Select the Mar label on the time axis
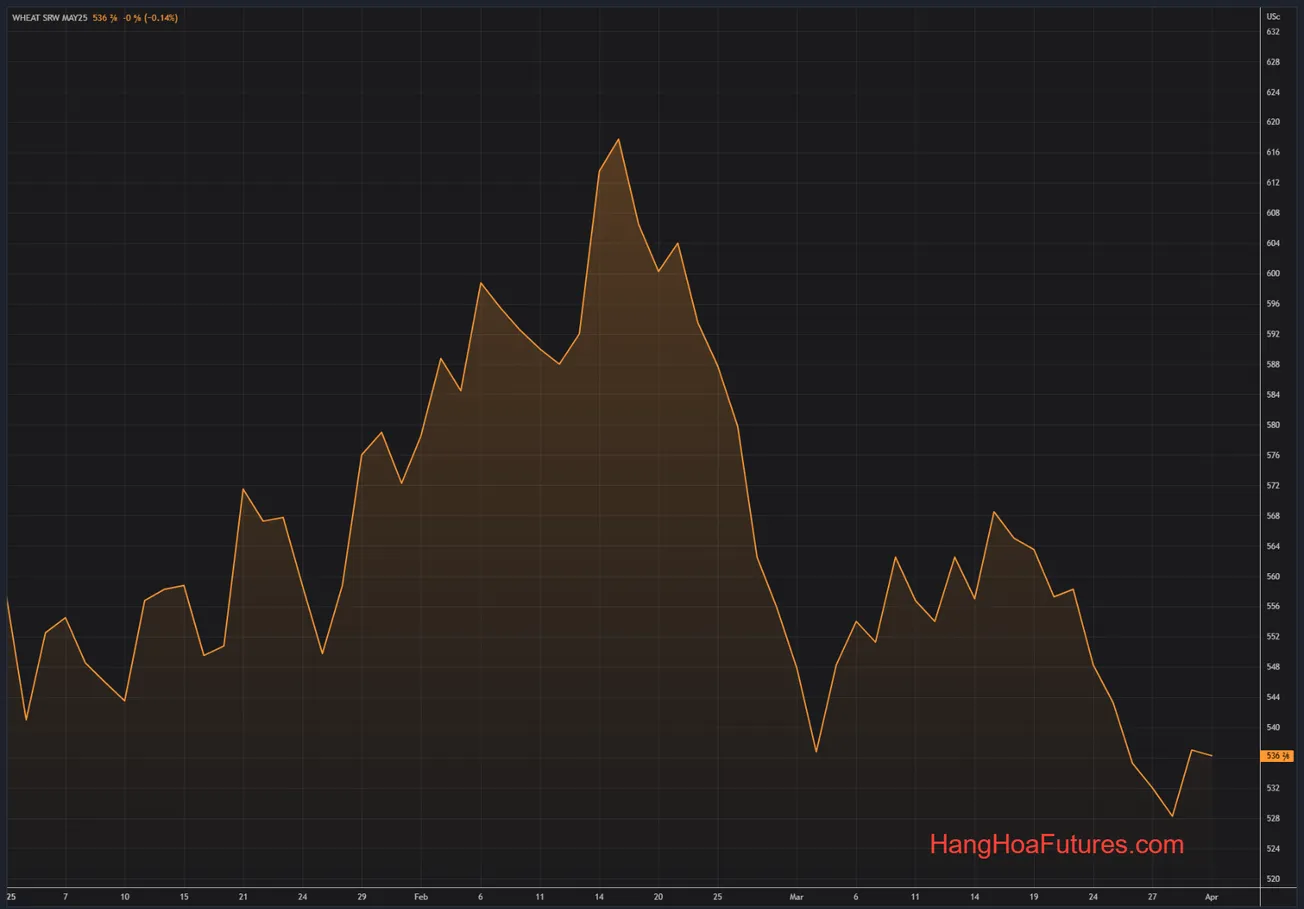The image size is (1304, 909). tap(797, 897)
